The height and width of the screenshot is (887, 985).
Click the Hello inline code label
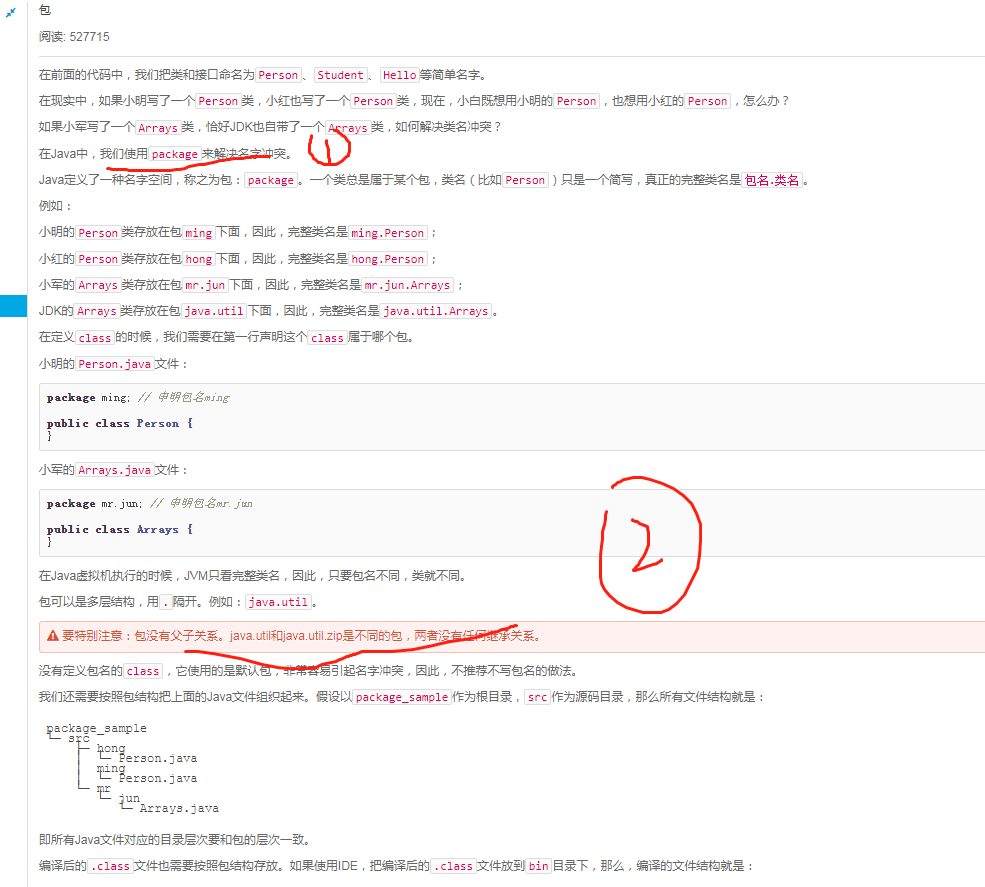pos(400,75)
